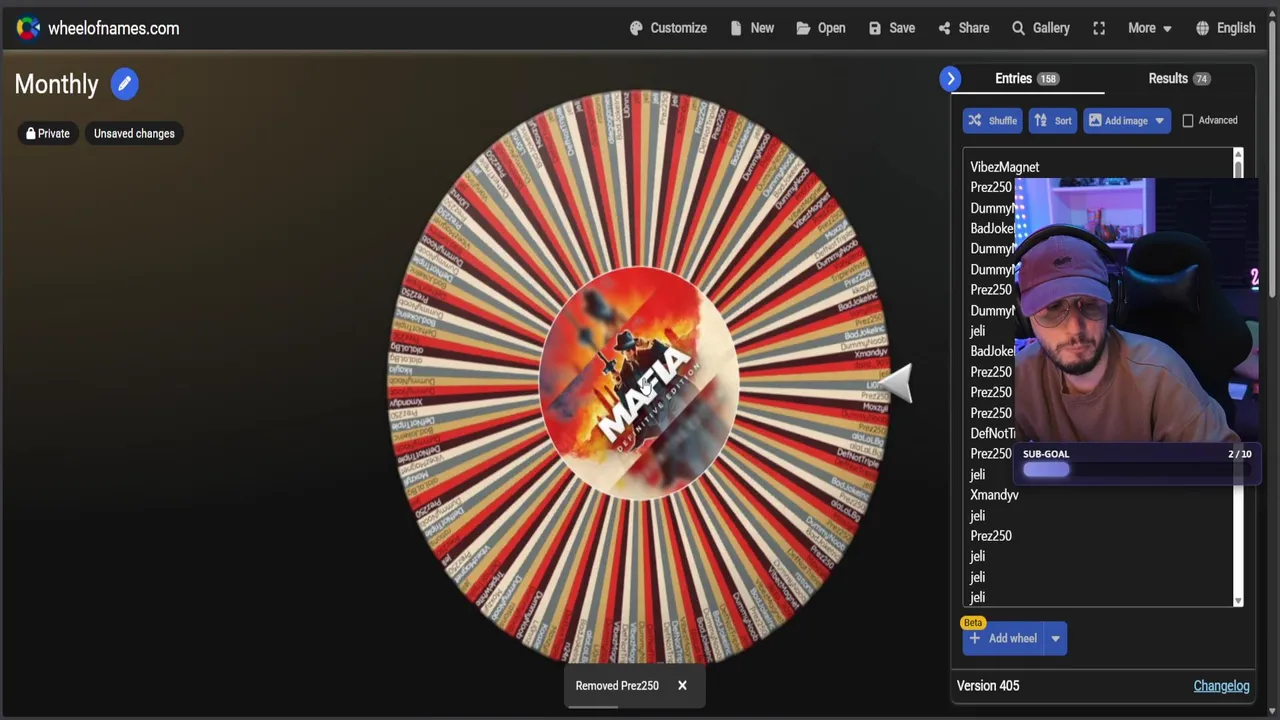1280x720 pixels.
Task: Collapse the entries panel with arrow button
Action: [x=950, y=78]
